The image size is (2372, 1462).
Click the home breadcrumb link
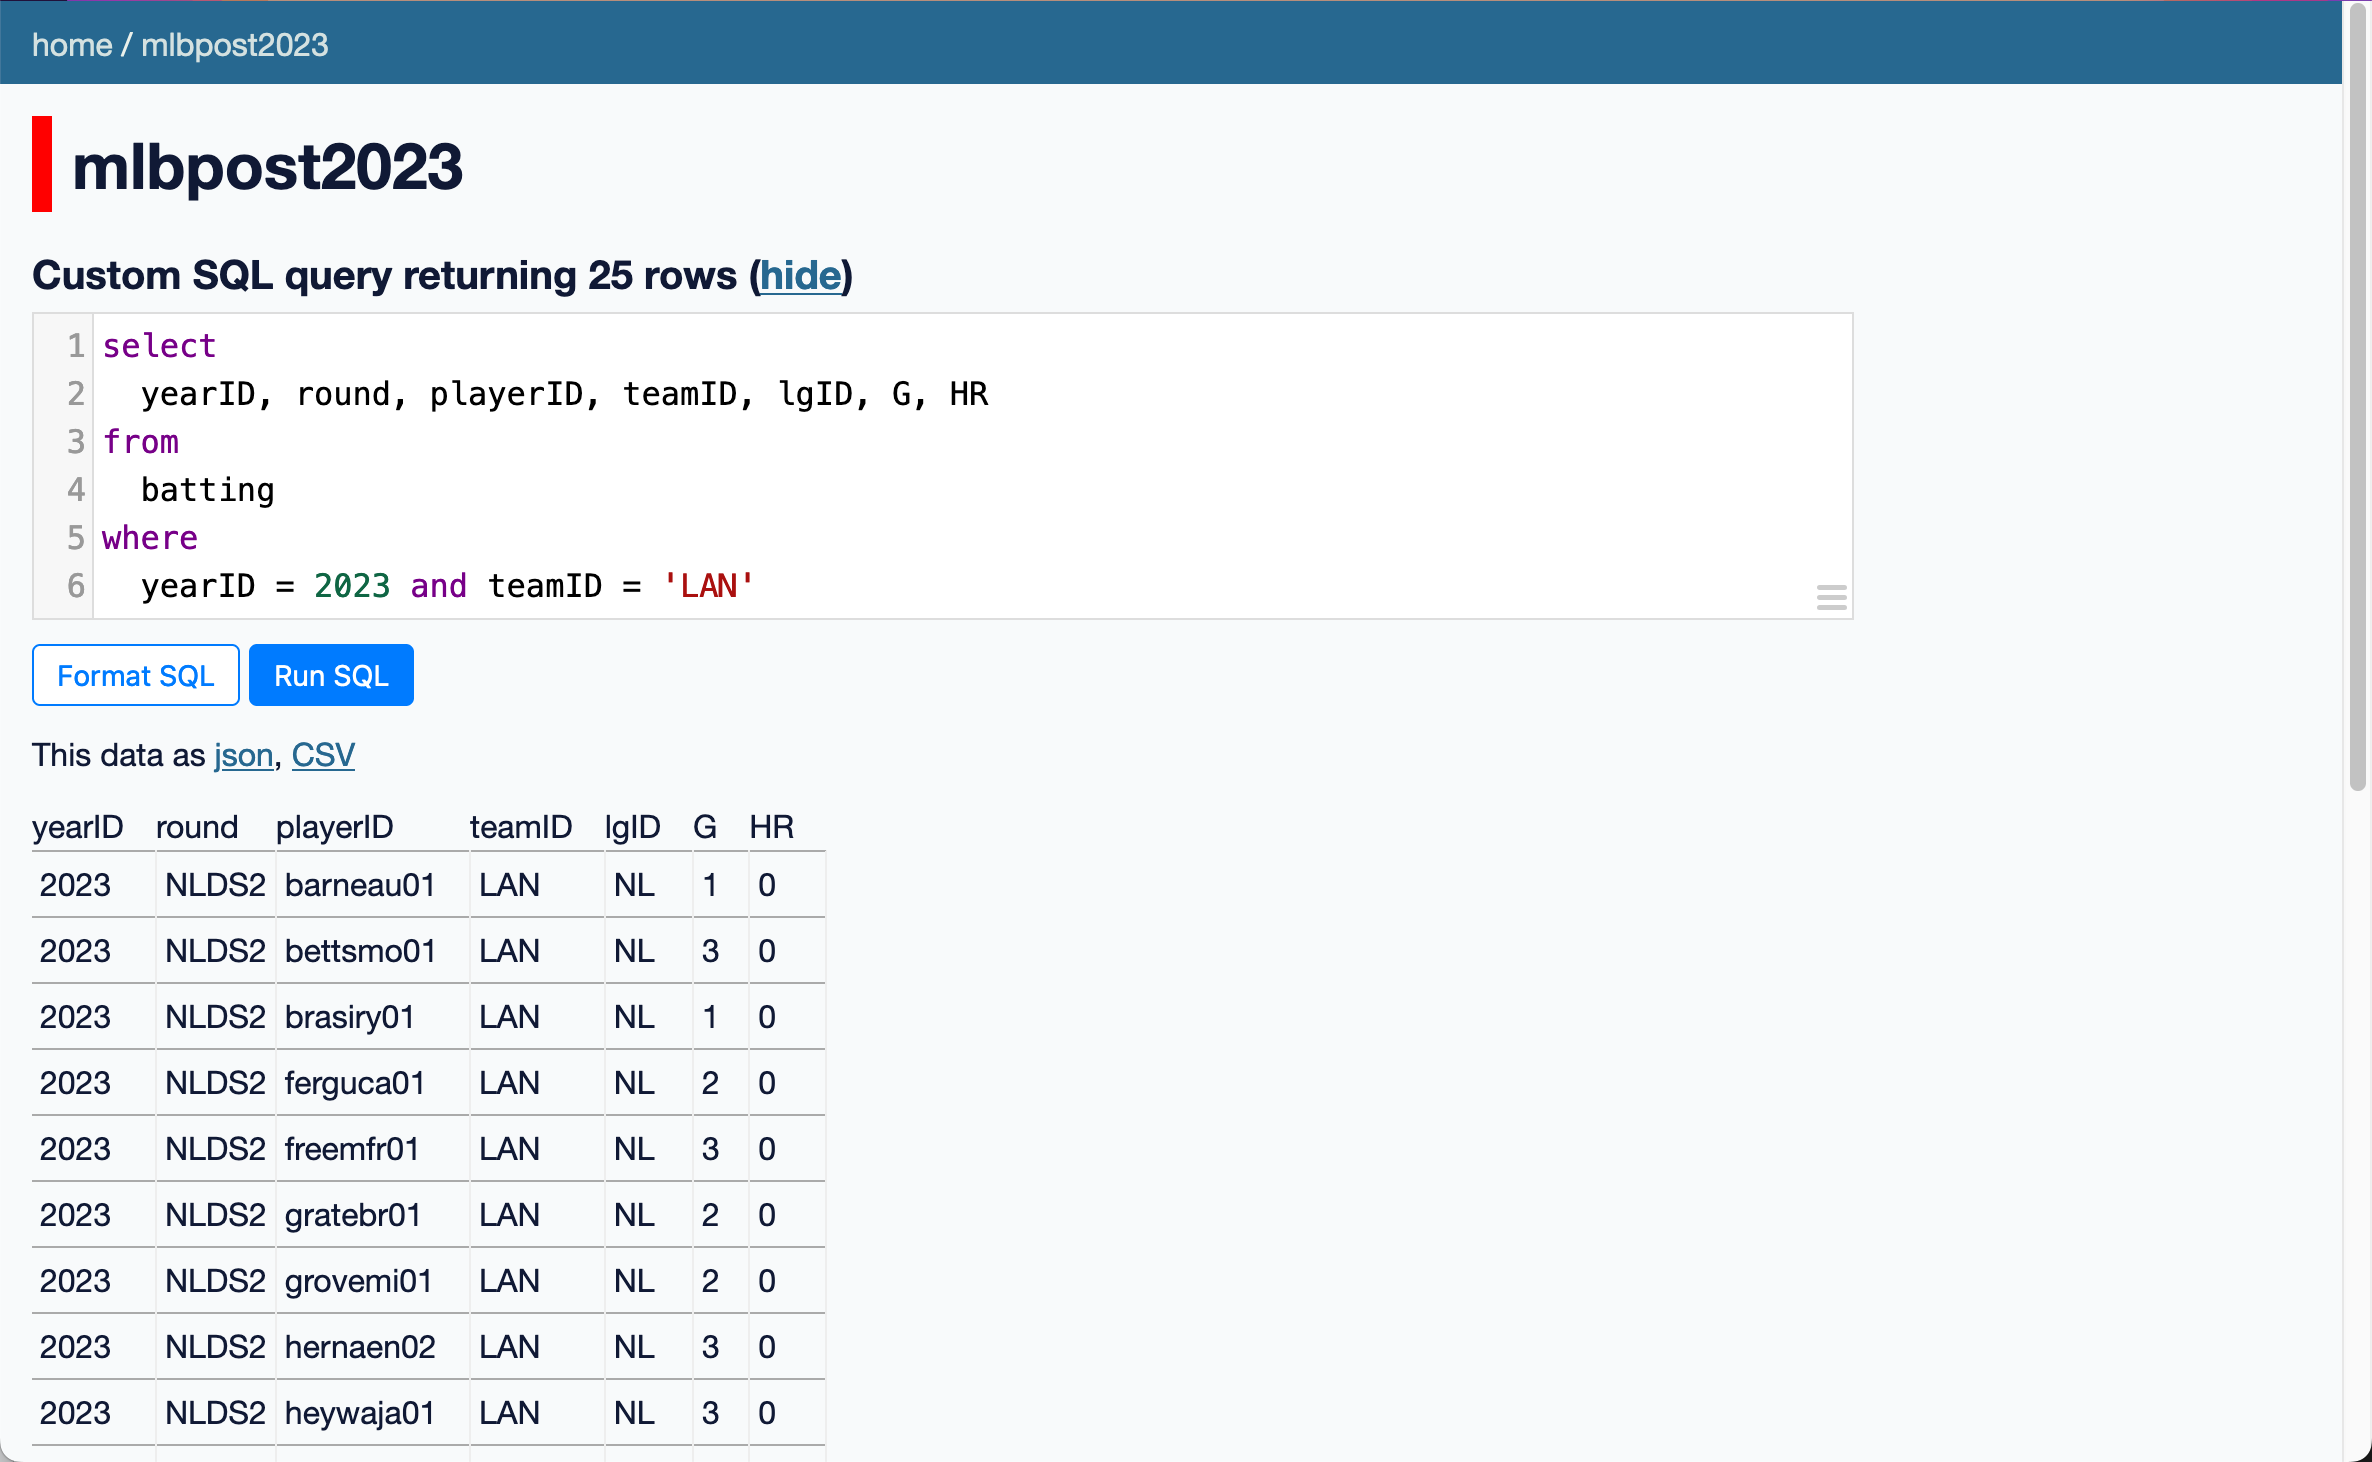click(x=71, y=45)
